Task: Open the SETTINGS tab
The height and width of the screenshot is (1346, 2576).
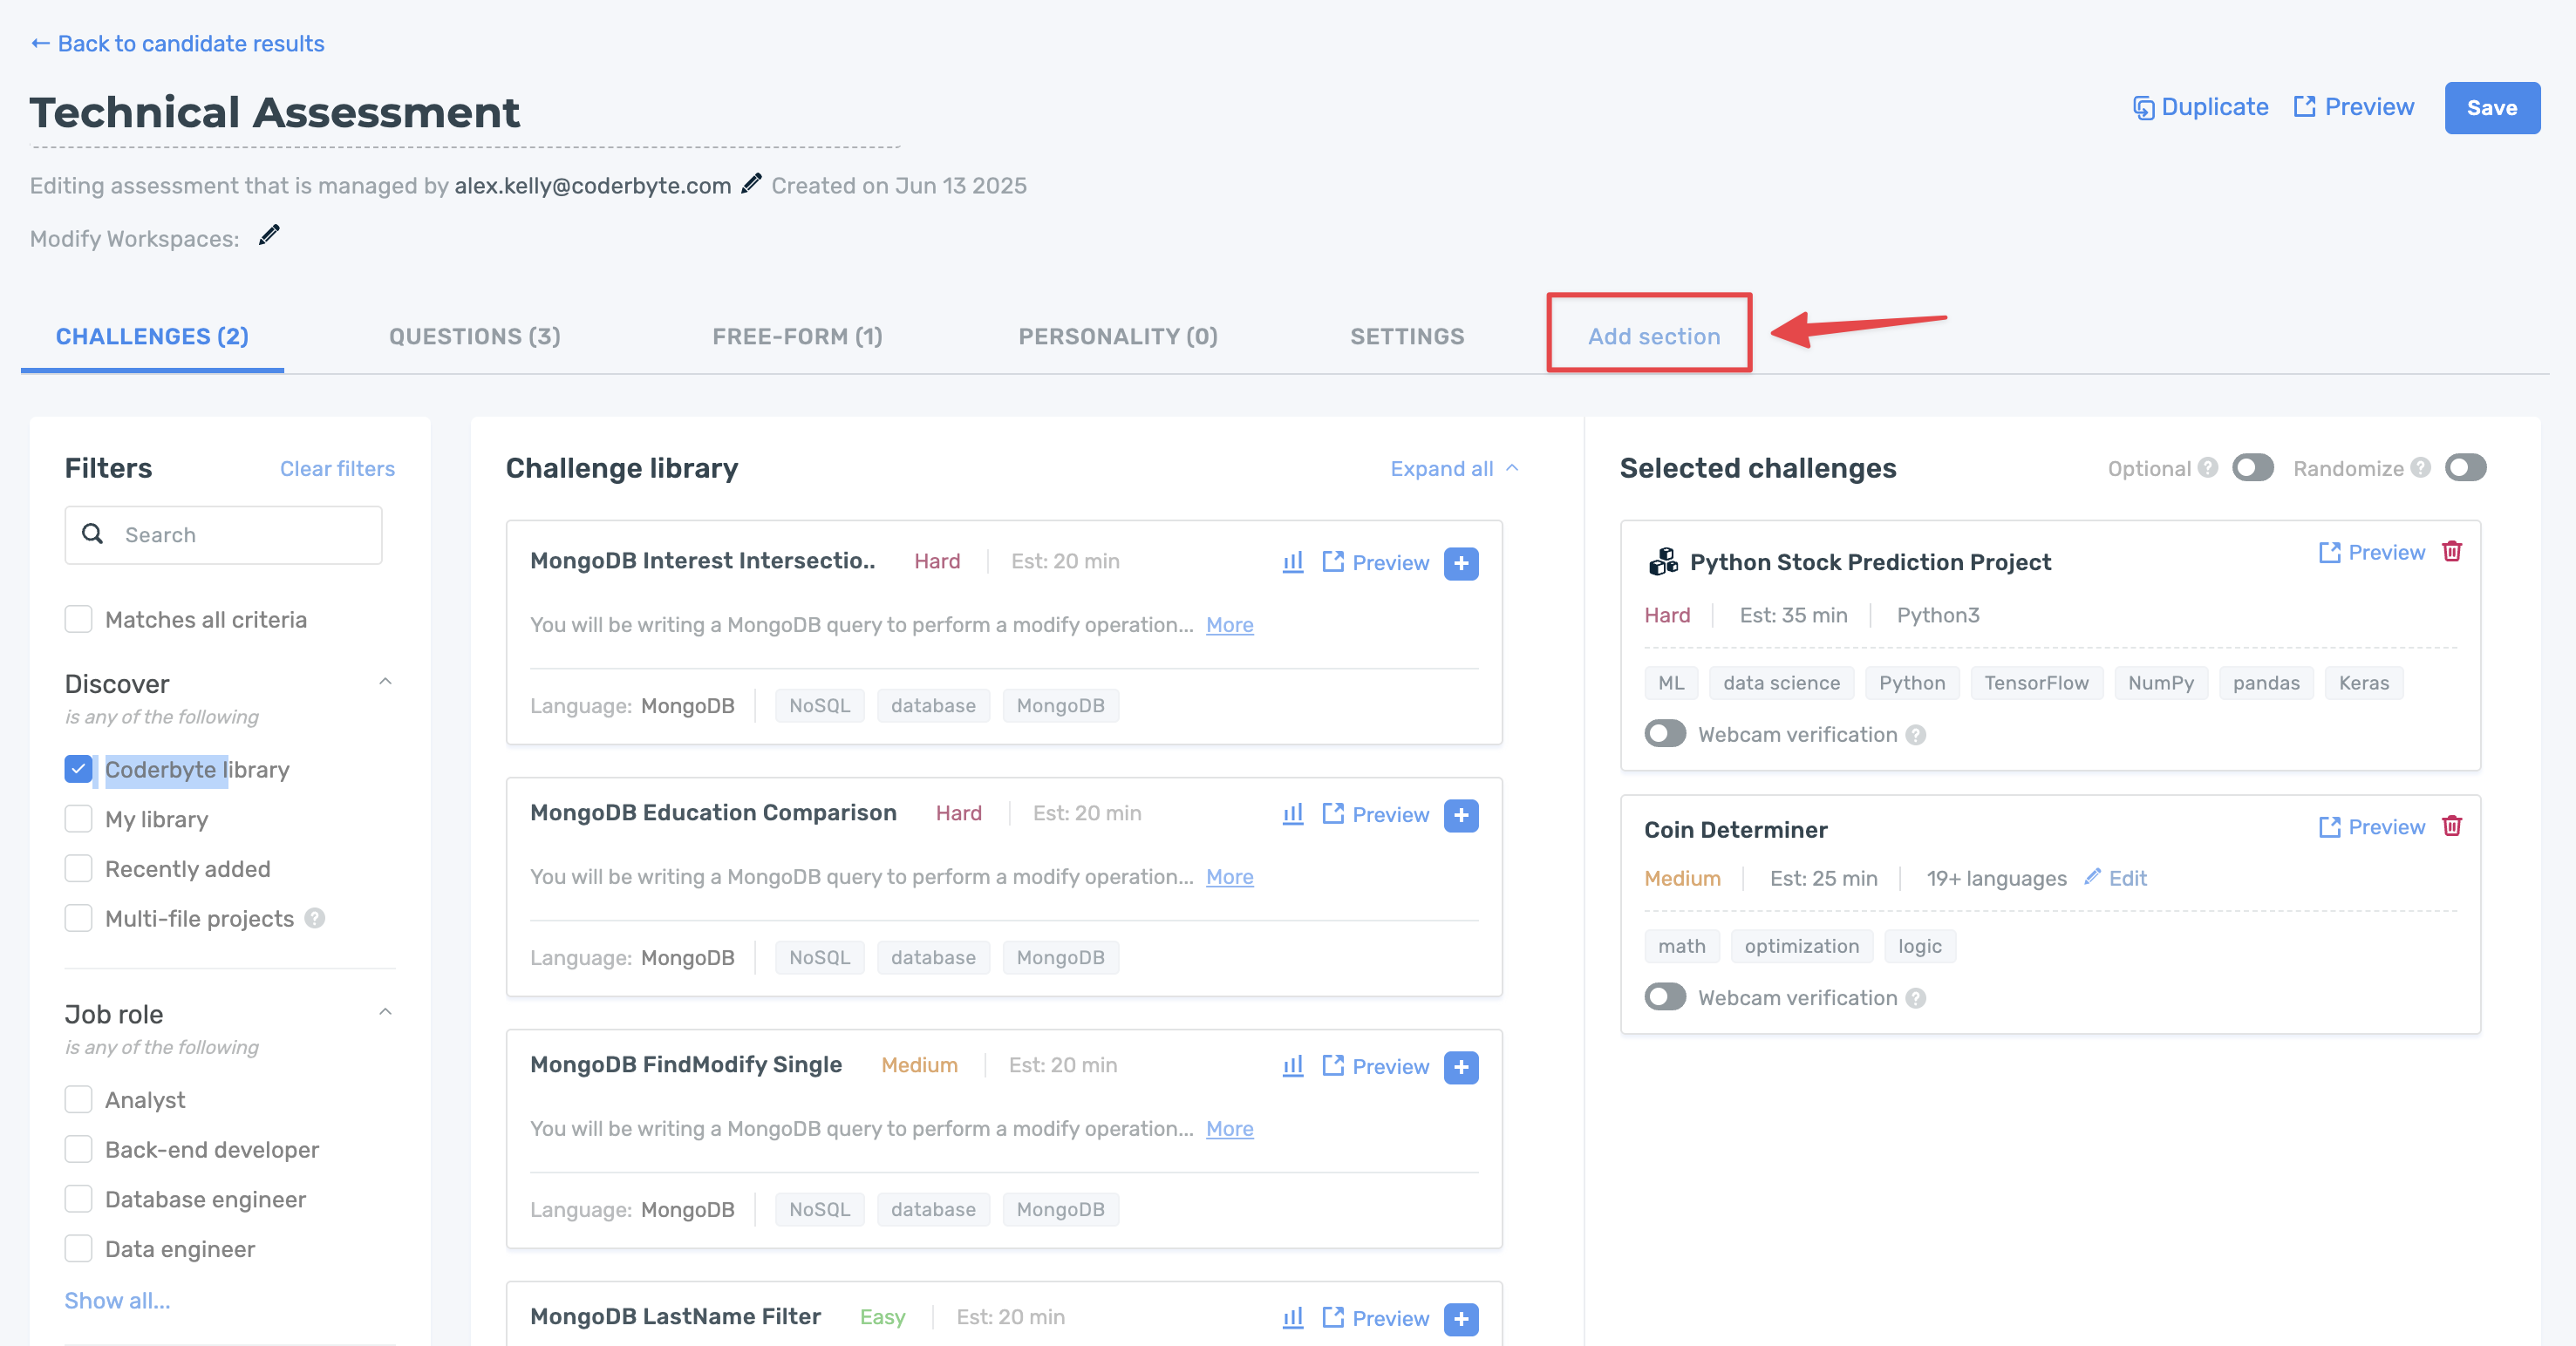Action: point(1406,336)
